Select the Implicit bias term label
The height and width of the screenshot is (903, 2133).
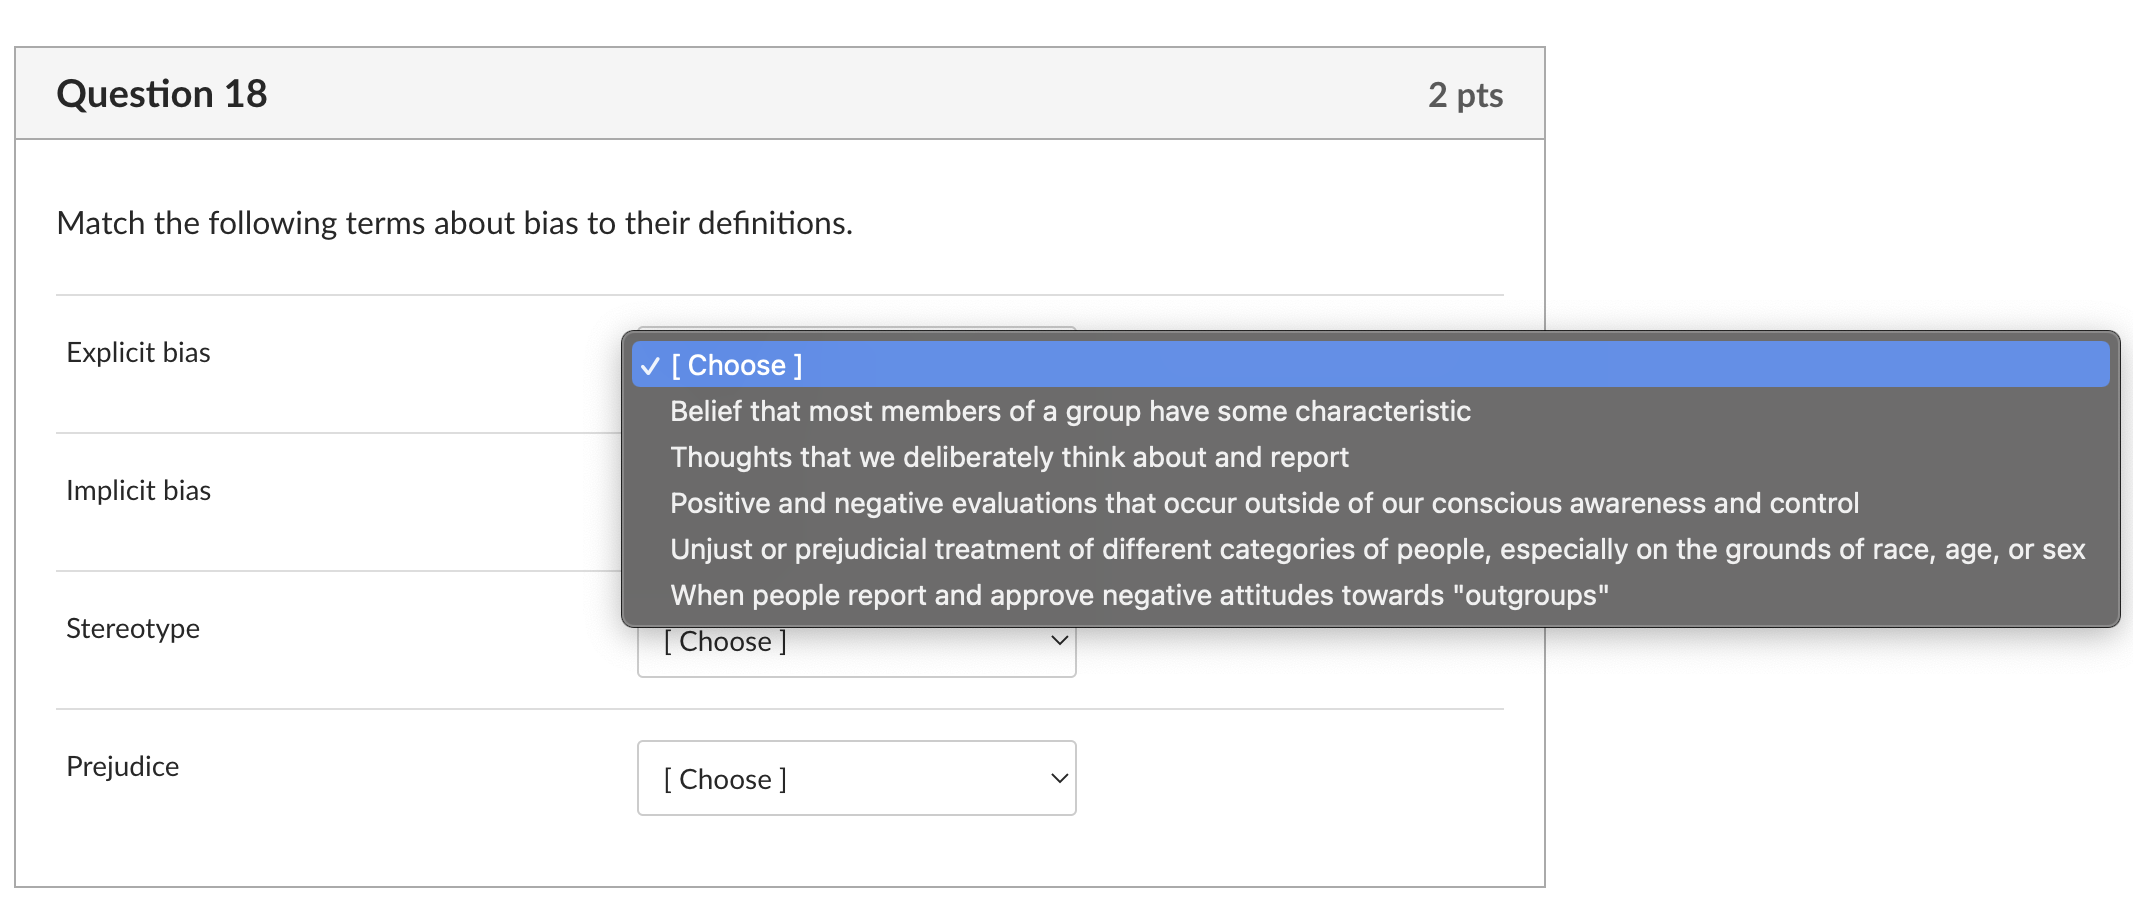pyautogui.click(x=138, y=490)
